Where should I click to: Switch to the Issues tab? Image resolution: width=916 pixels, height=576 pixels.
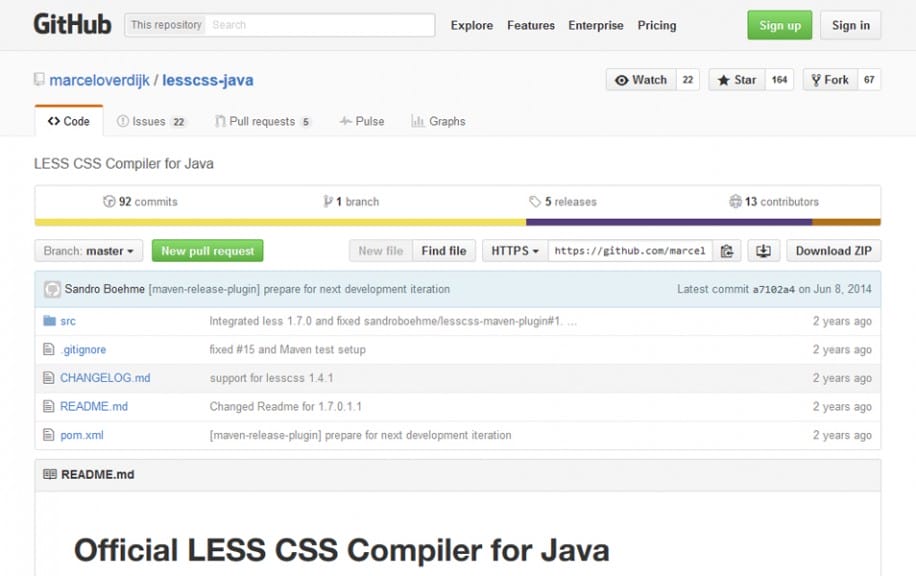(151, 122)
